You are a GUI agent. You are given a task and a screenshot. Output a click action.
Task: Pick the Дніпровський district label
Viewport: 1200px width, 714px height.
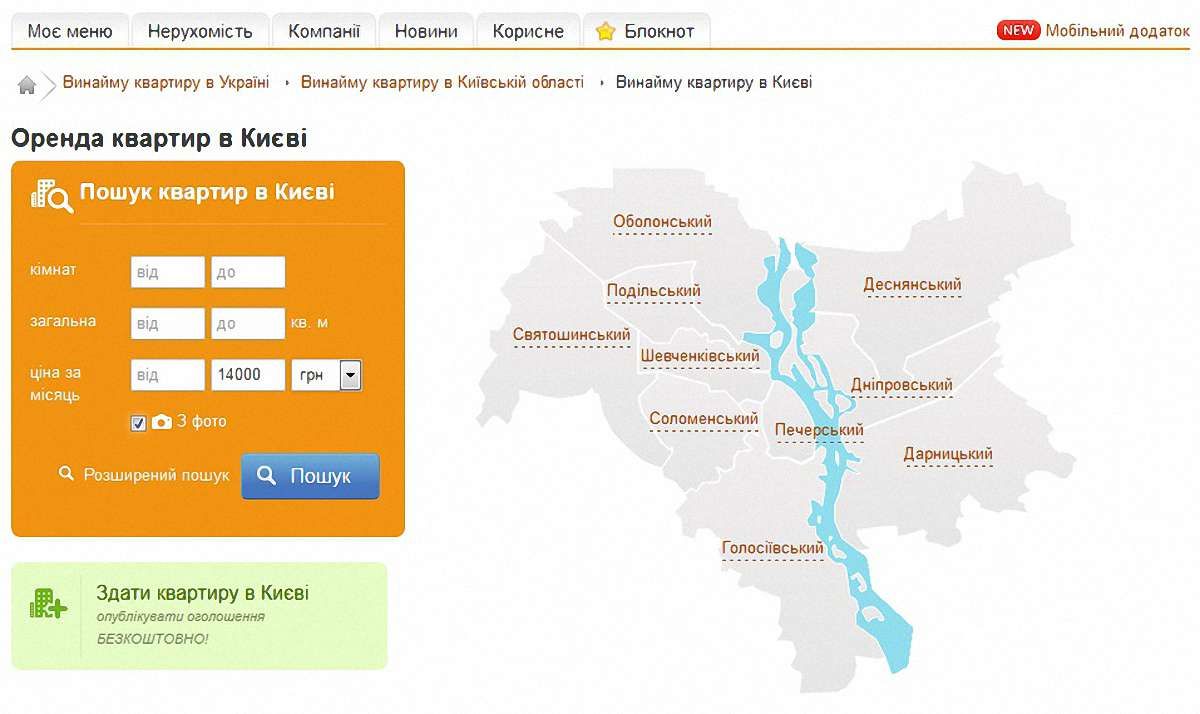click(x=902, y=385)
